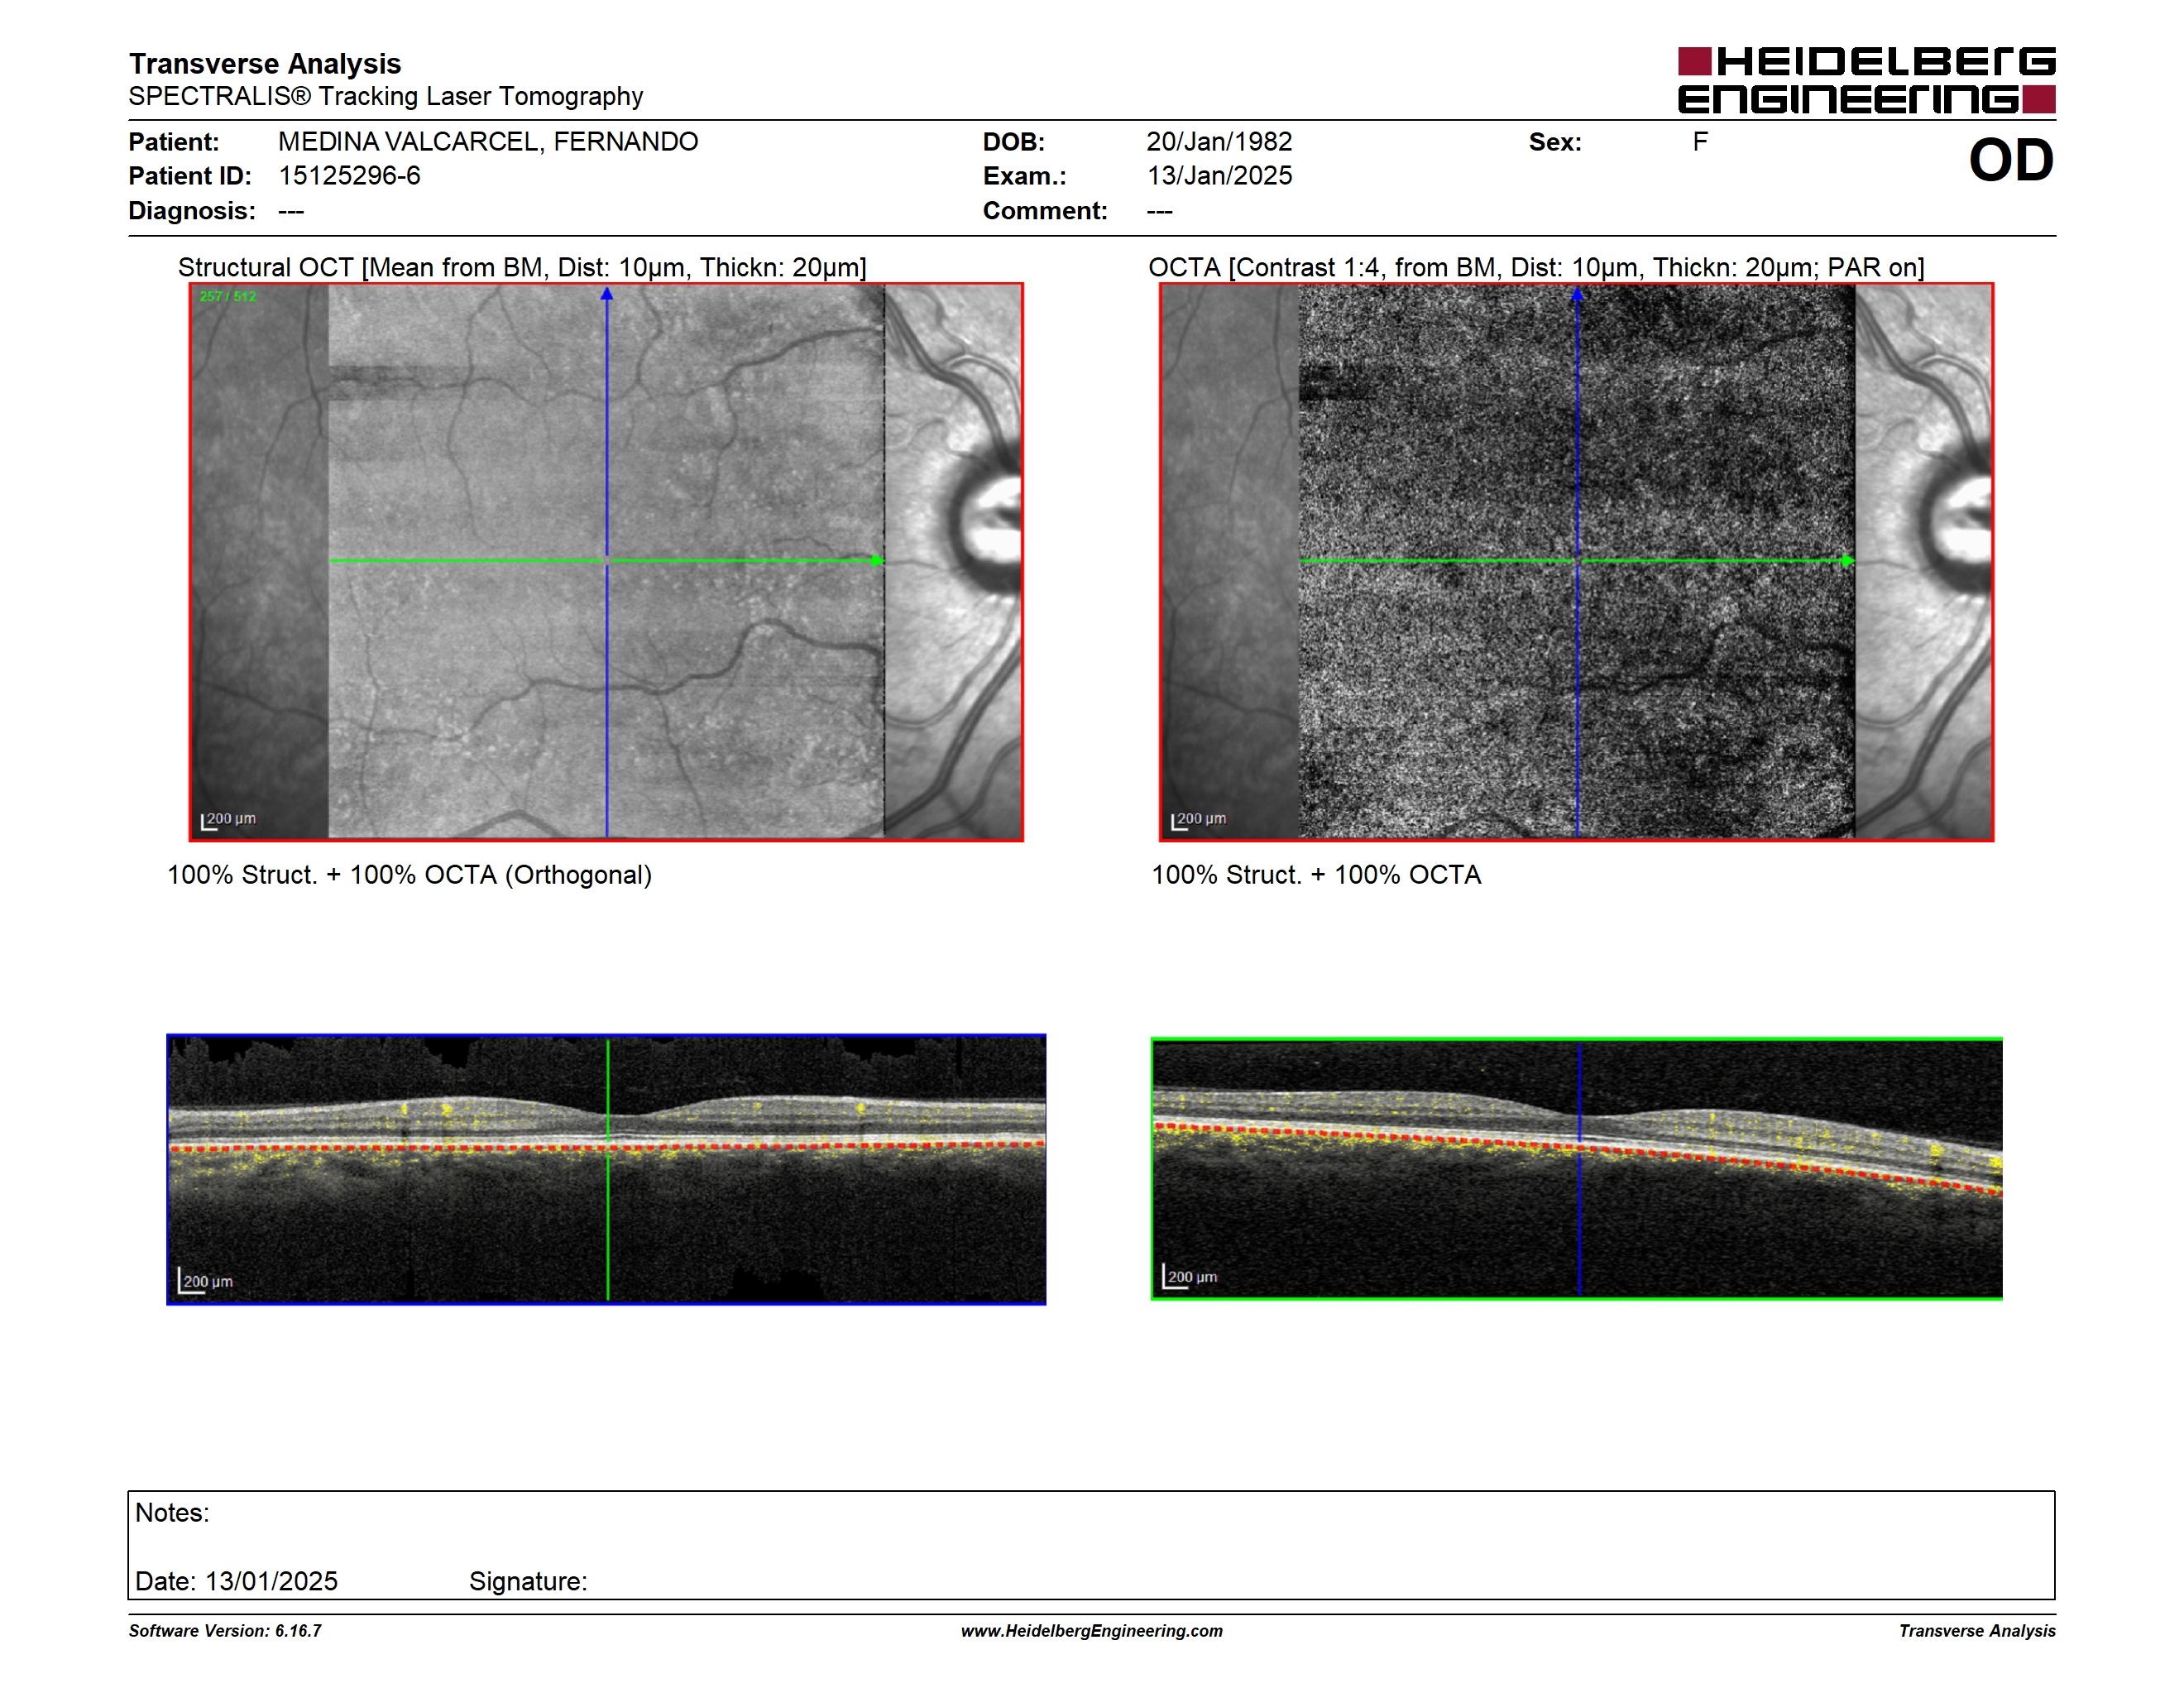Viewport: 2184px width, 1688px height.
Task: Open the www.HeidelbergEngineering.com link
Action: [1091, 1631]
